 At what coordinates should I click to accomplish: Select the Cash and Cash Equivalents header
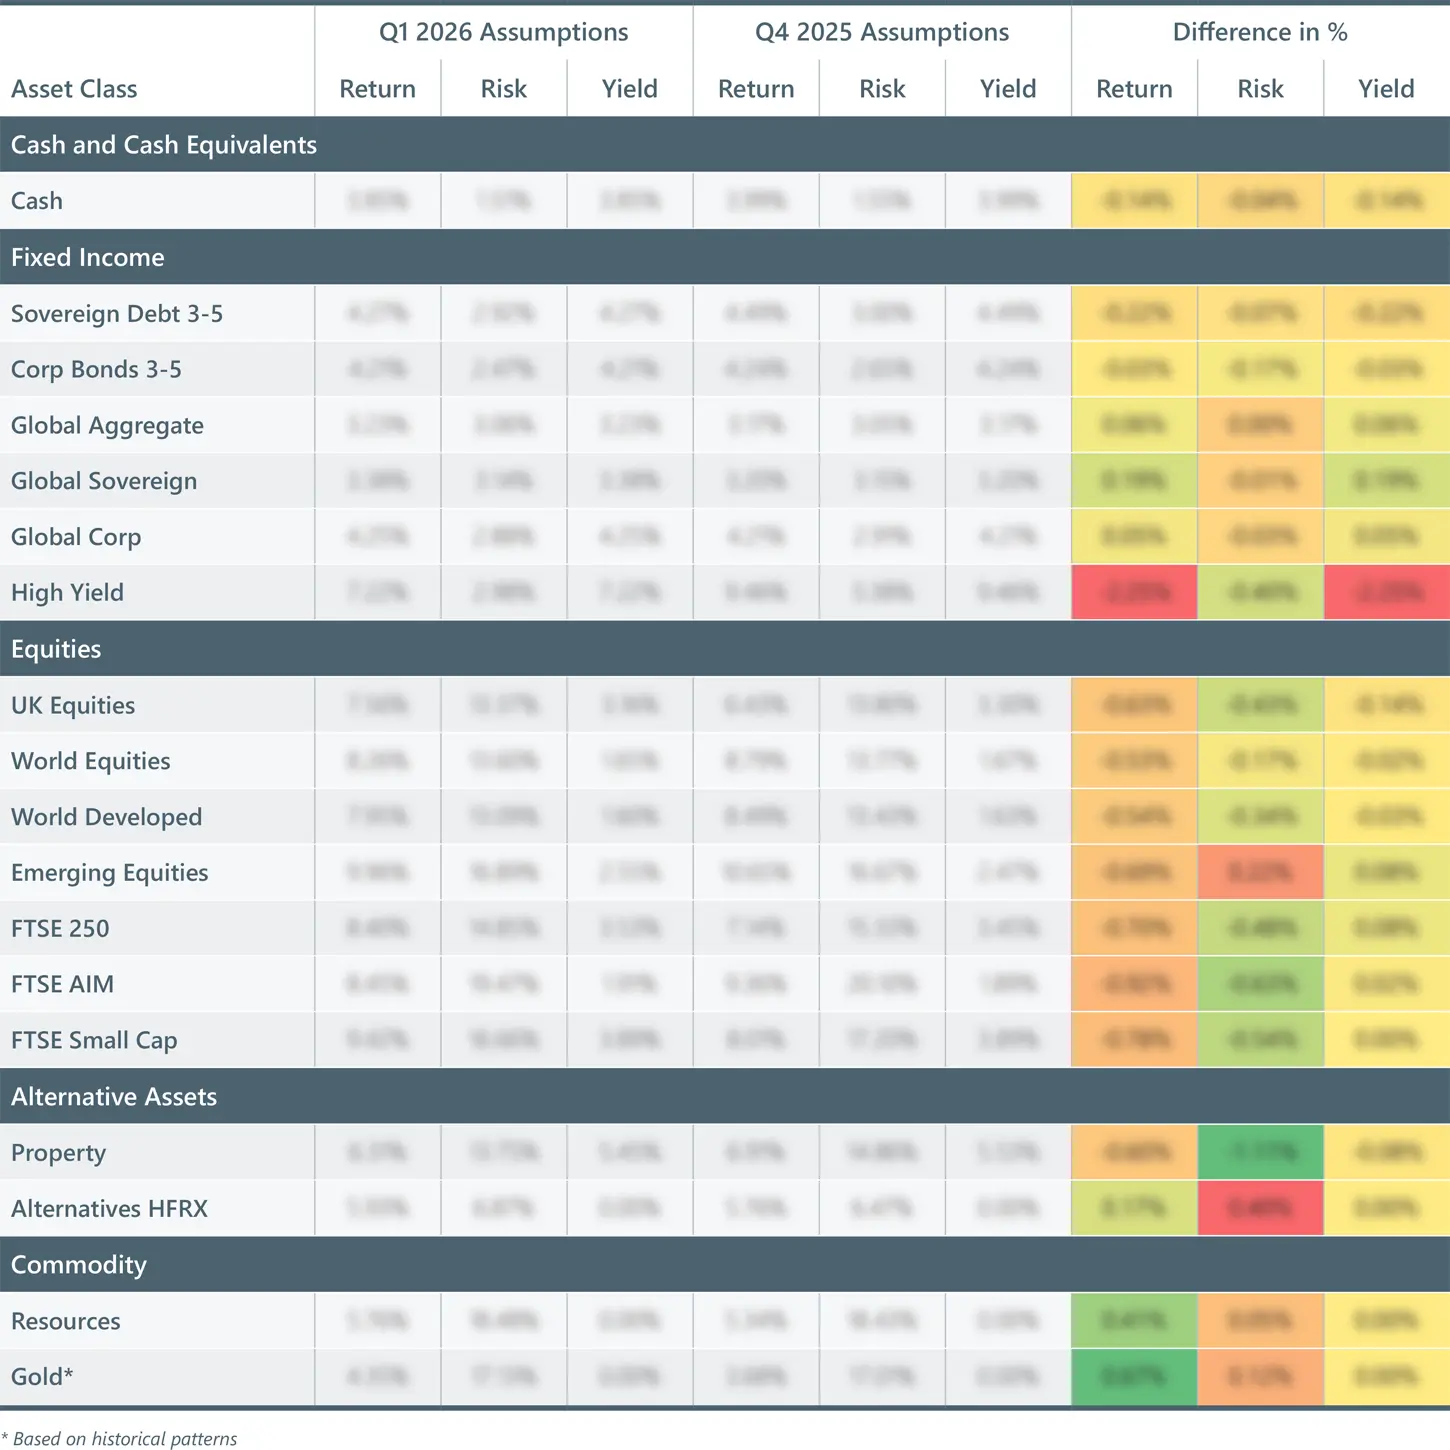[164, 145]
